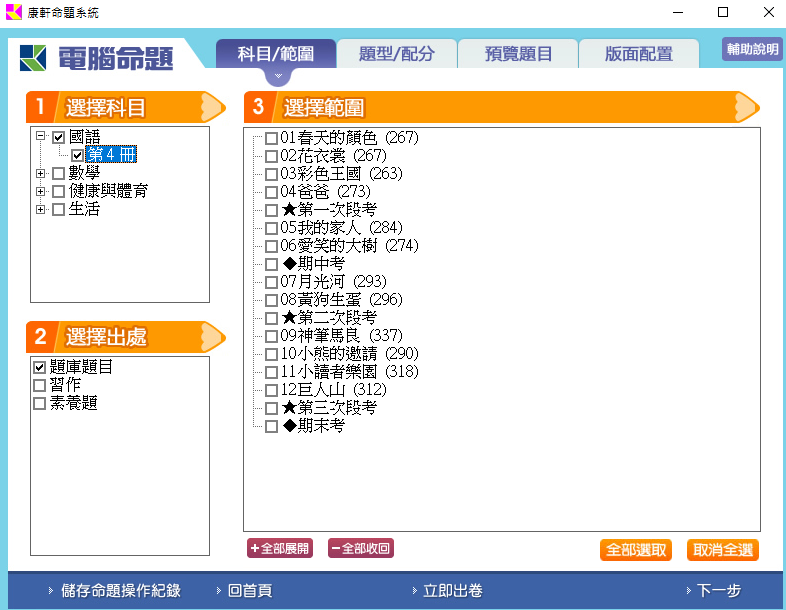Image resolution: width=786 pixels, height=610 pixels.
Task: Expand the 健康與體育 tree node
Action: (x=41, y=192)
